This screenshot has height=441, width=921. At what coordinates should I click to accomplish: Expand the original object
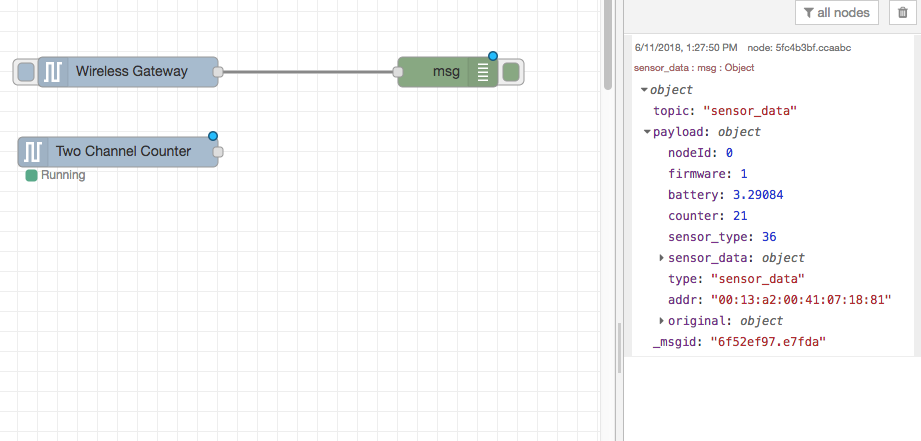(x=662, y=321)
